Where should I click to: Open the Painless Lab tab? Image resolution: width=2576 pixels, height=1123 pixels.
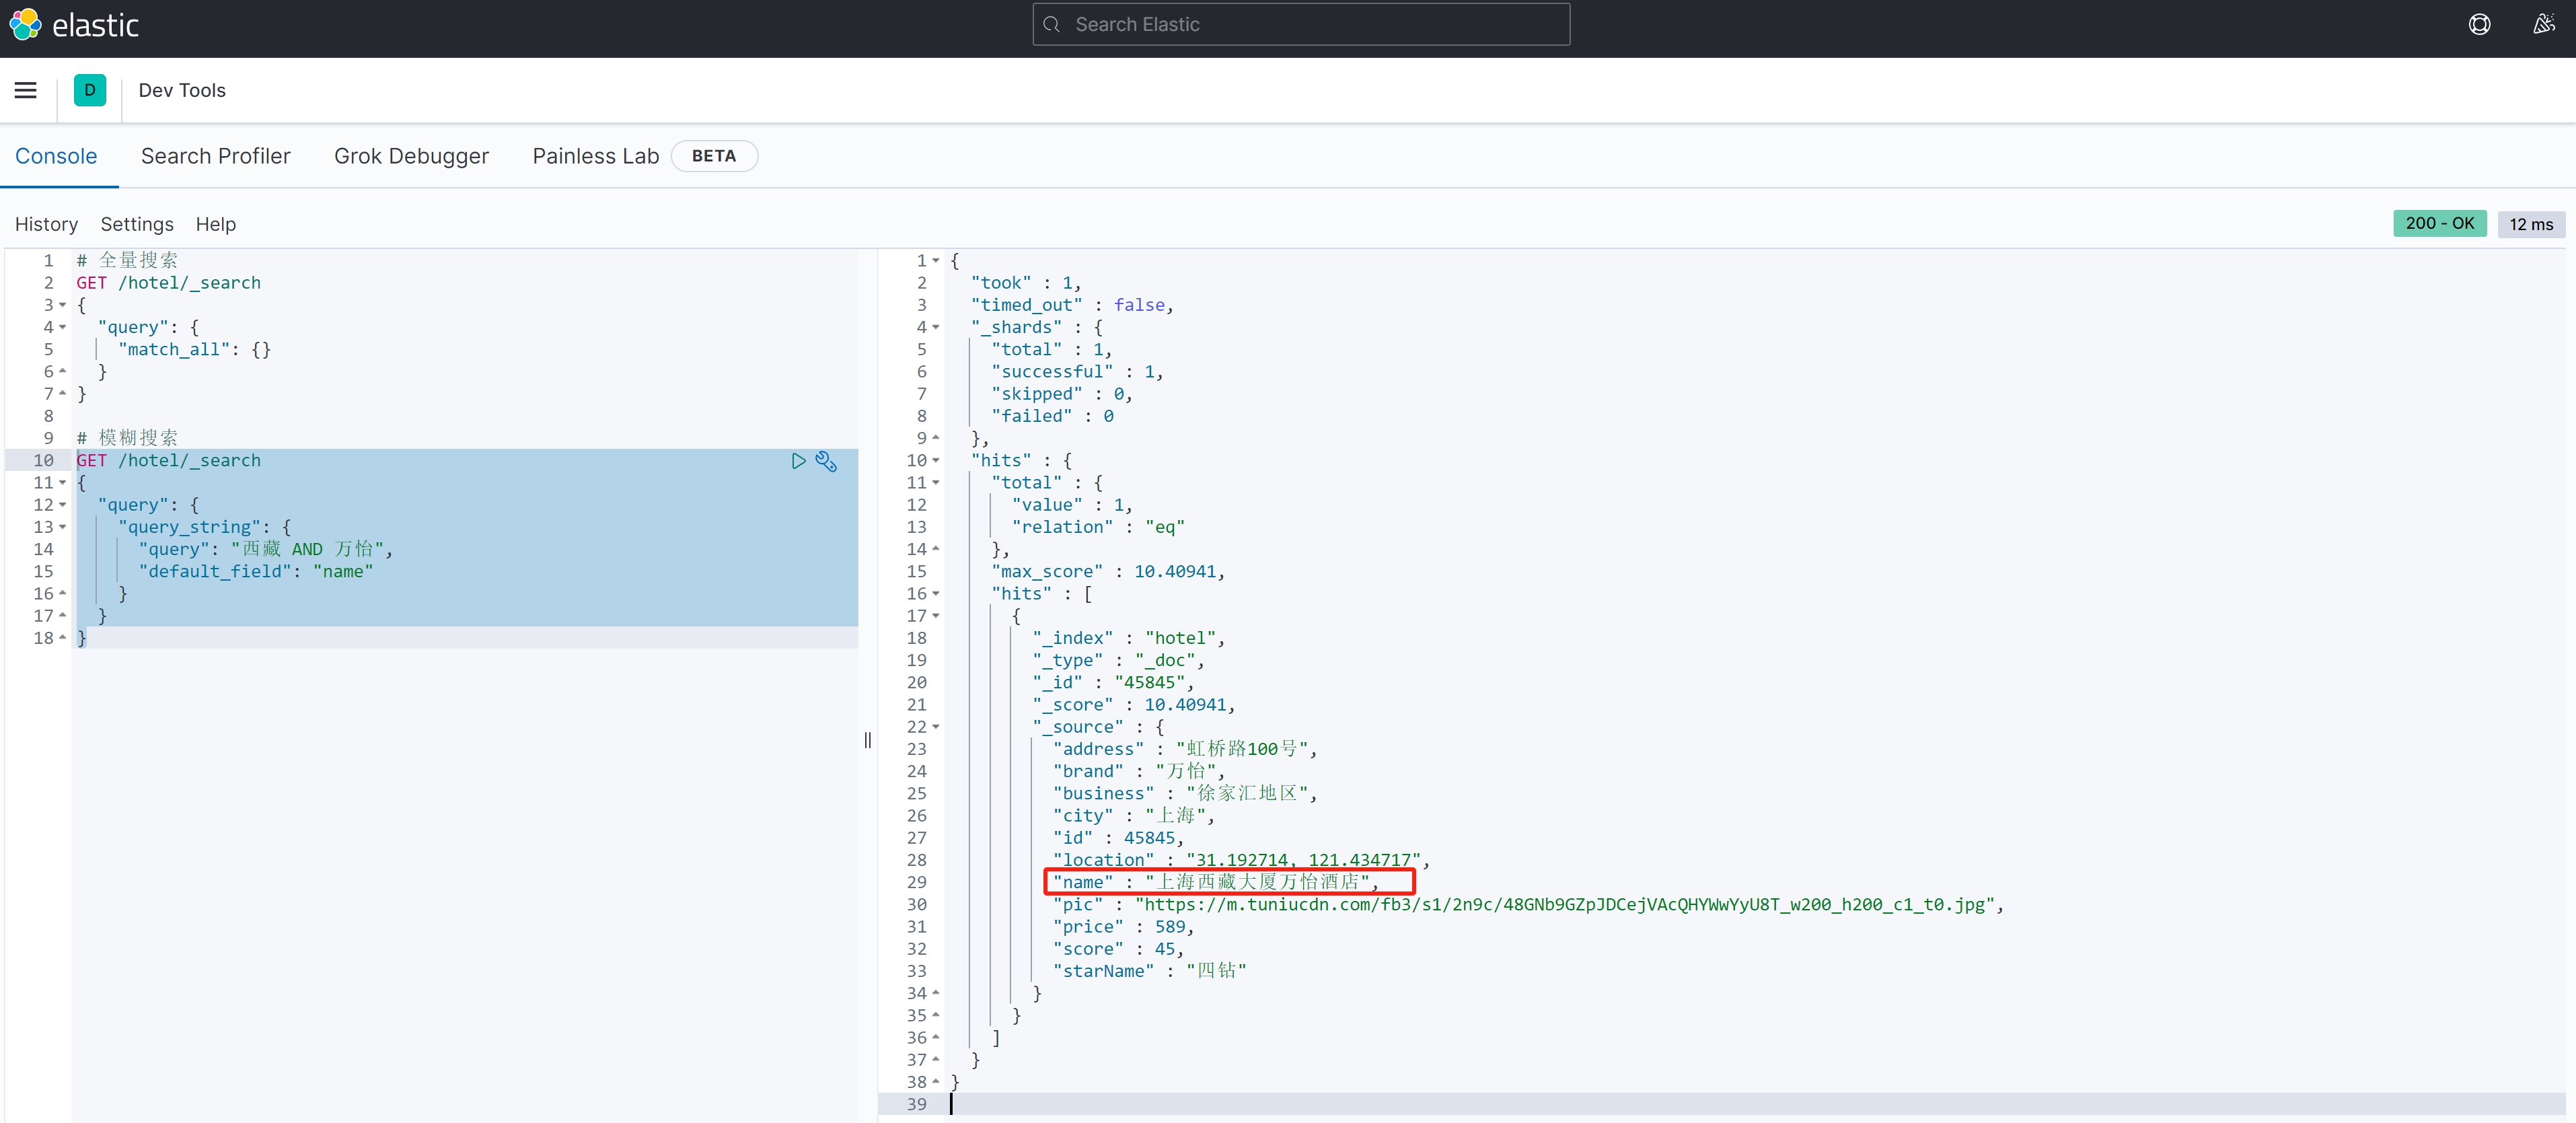pos(595,156)
